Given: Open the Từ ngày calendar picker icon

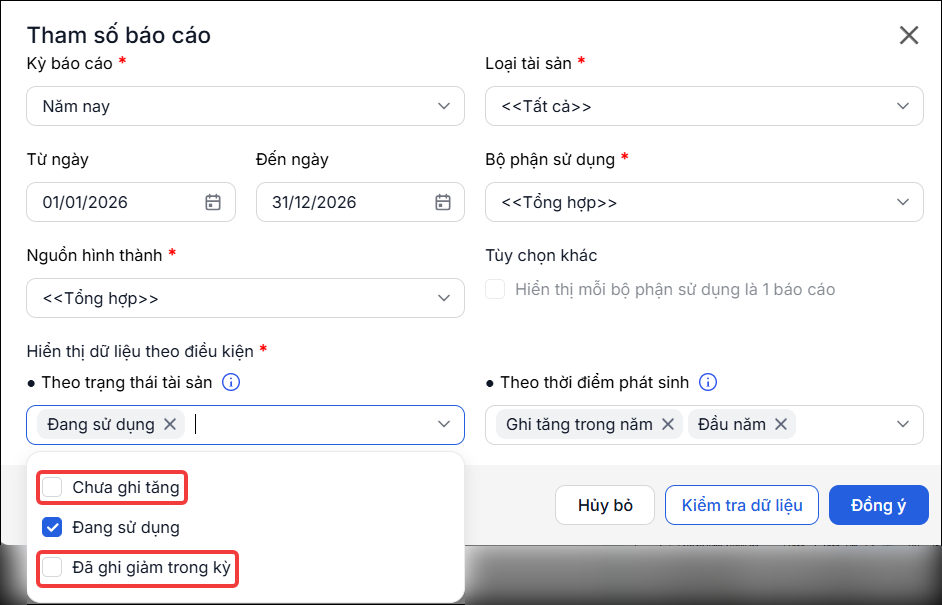Looking at the screenshot, I should click(213, 202).
